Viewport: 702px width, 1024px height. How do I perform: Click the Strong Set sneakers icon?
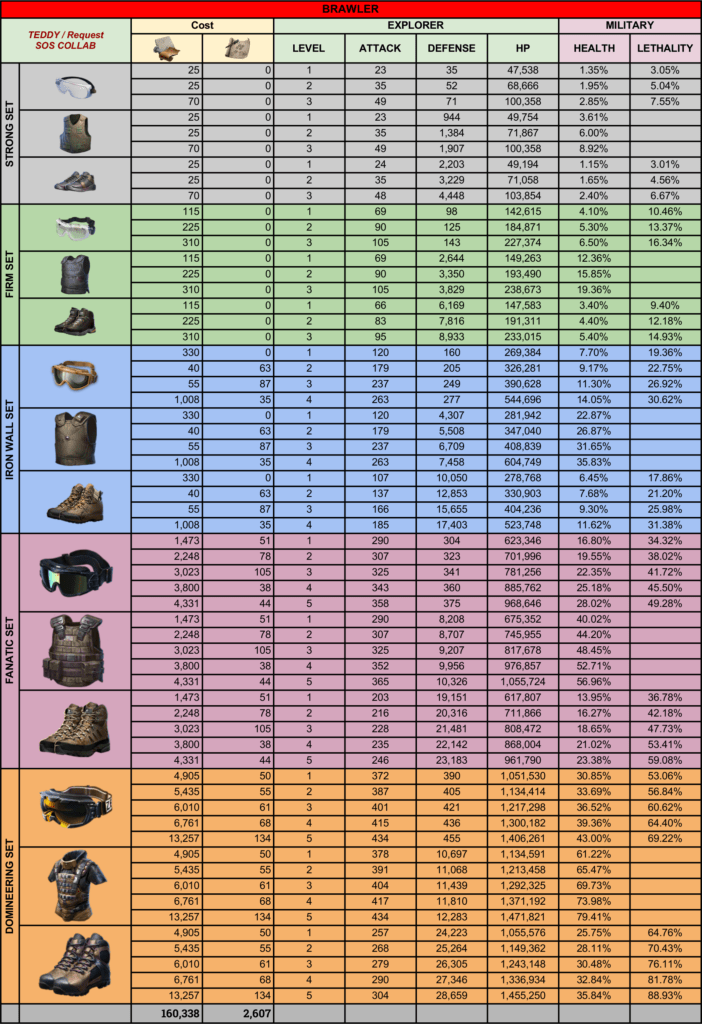coord(75,180)
